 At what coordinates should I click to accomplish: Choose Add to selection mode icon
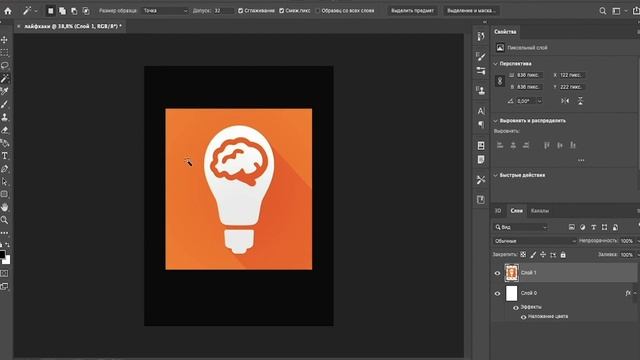pyautogui.click(x=62, y=11)
